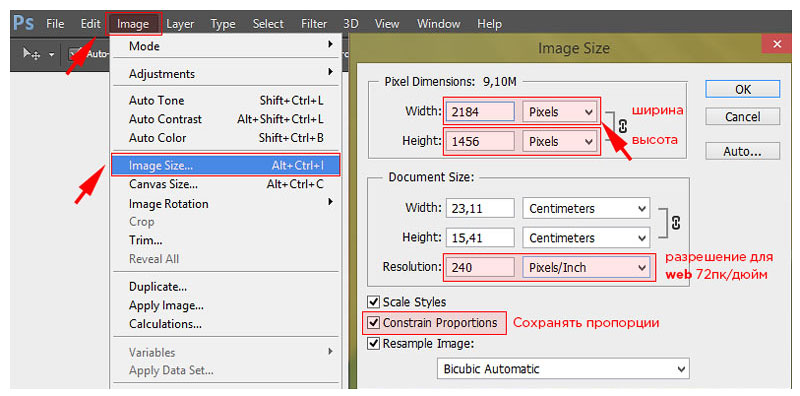Open the Layer menu
This screenshot has width=800, height=396.
click(x=180, y=24)
